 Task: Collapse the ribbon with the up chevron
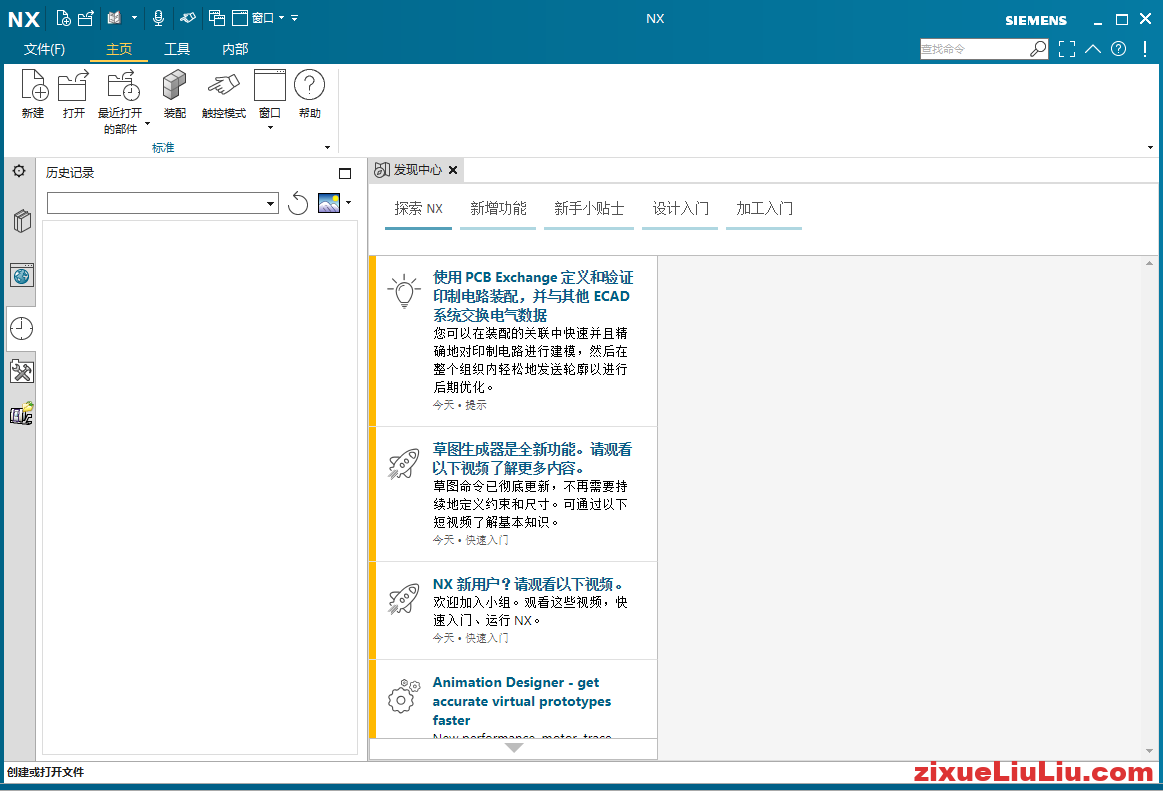[1093, 49]
